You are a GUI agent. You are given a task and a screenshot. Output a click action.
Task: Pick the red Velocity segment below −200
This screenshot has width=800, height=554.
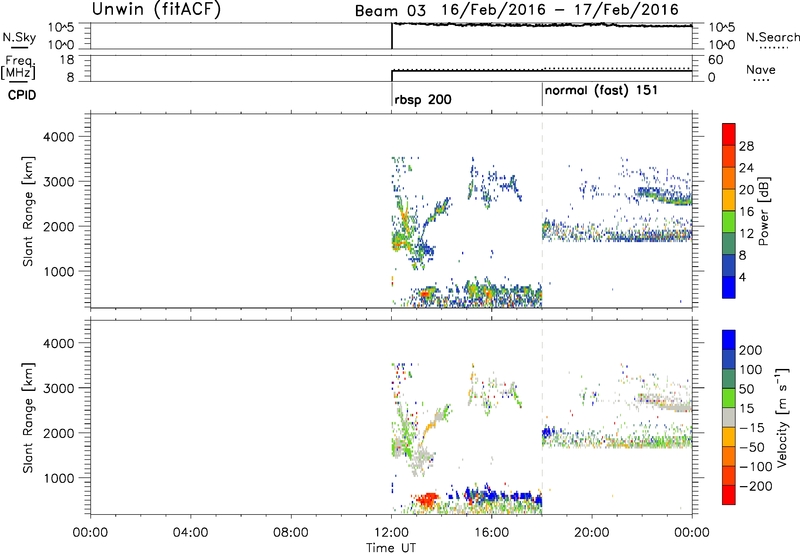pyautogui.click(x=729, y=495)
